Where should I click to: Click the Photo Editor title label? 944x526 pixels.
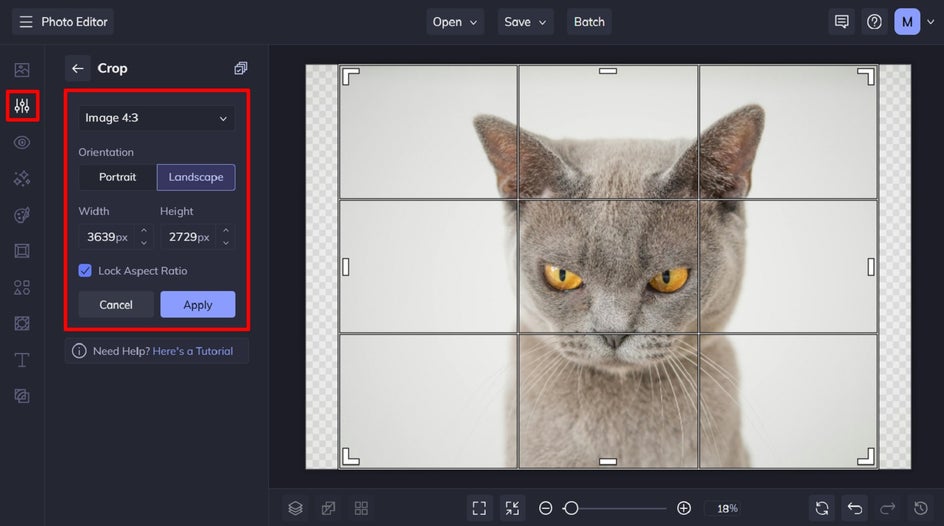click(x=74, y=22)
